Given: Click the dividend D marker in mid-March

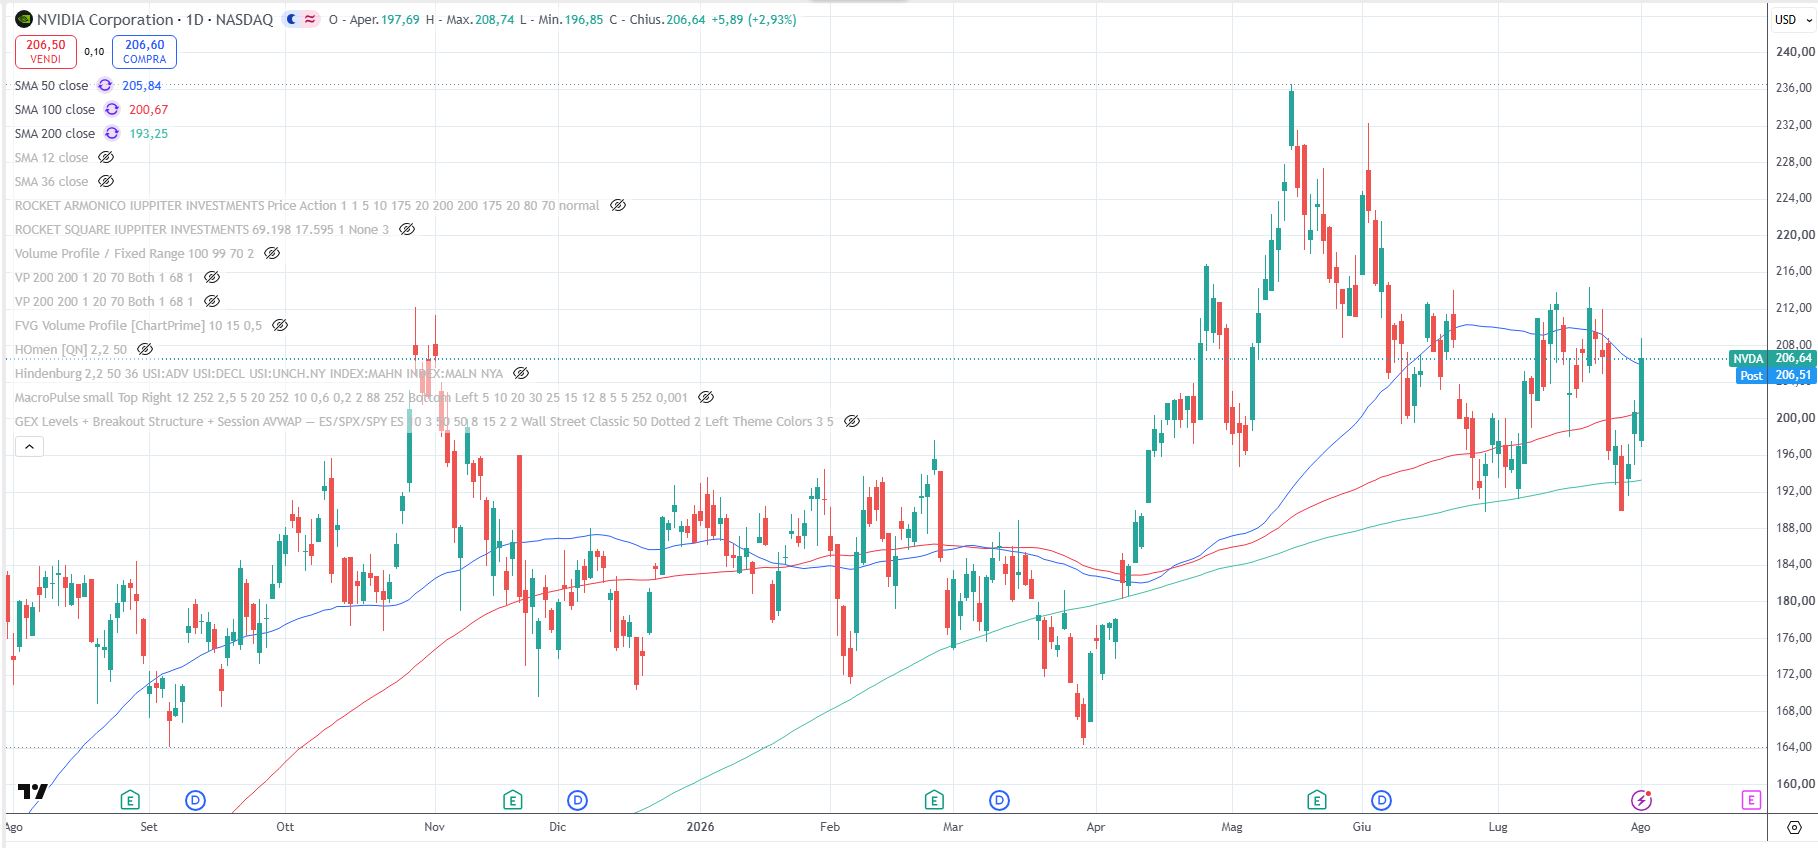Looking at the screenshot, I should [x=999, y=800].
